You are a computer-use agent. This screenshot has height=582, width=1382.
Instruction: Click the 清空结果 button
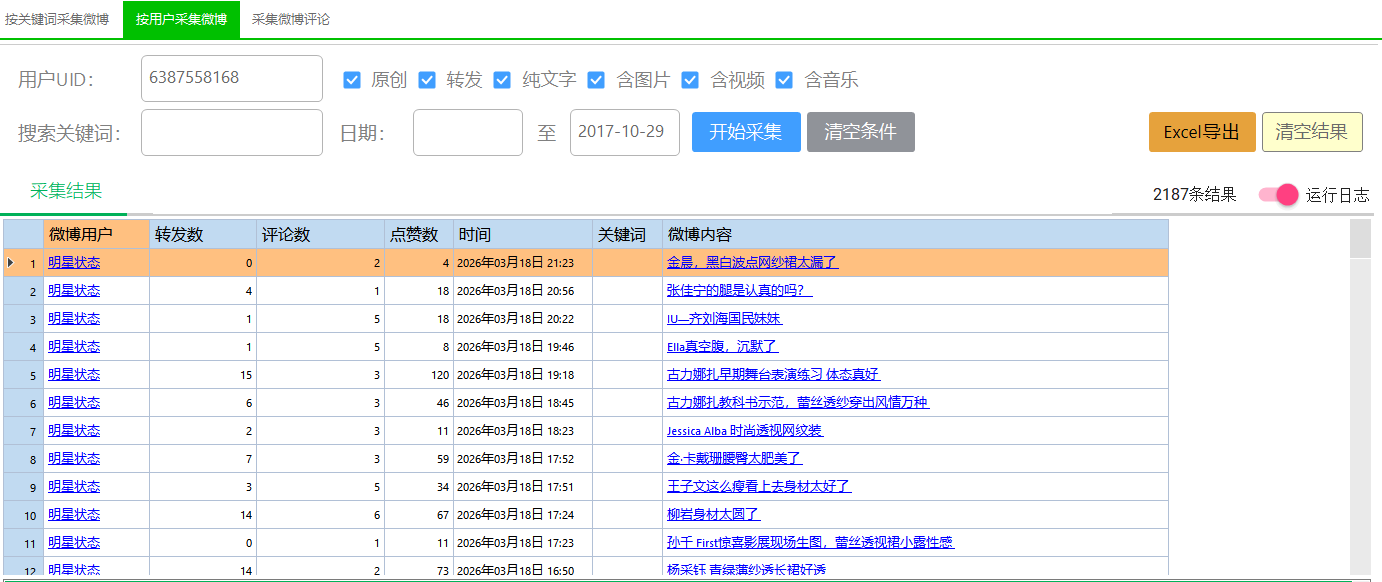[1312, 132]
